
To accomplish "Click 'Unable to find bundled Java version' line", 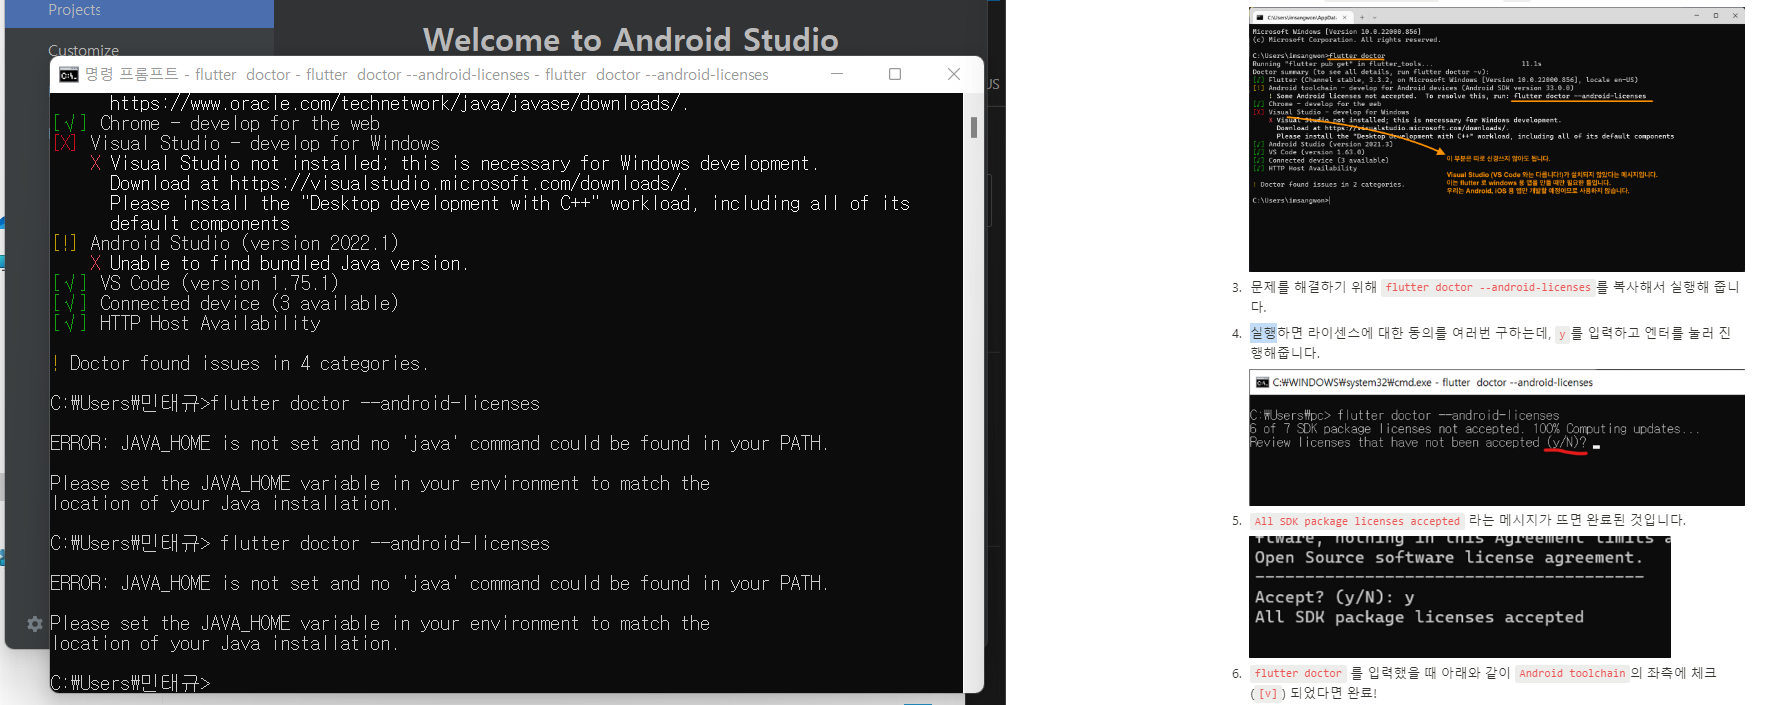I will click(x=280, y=264).
